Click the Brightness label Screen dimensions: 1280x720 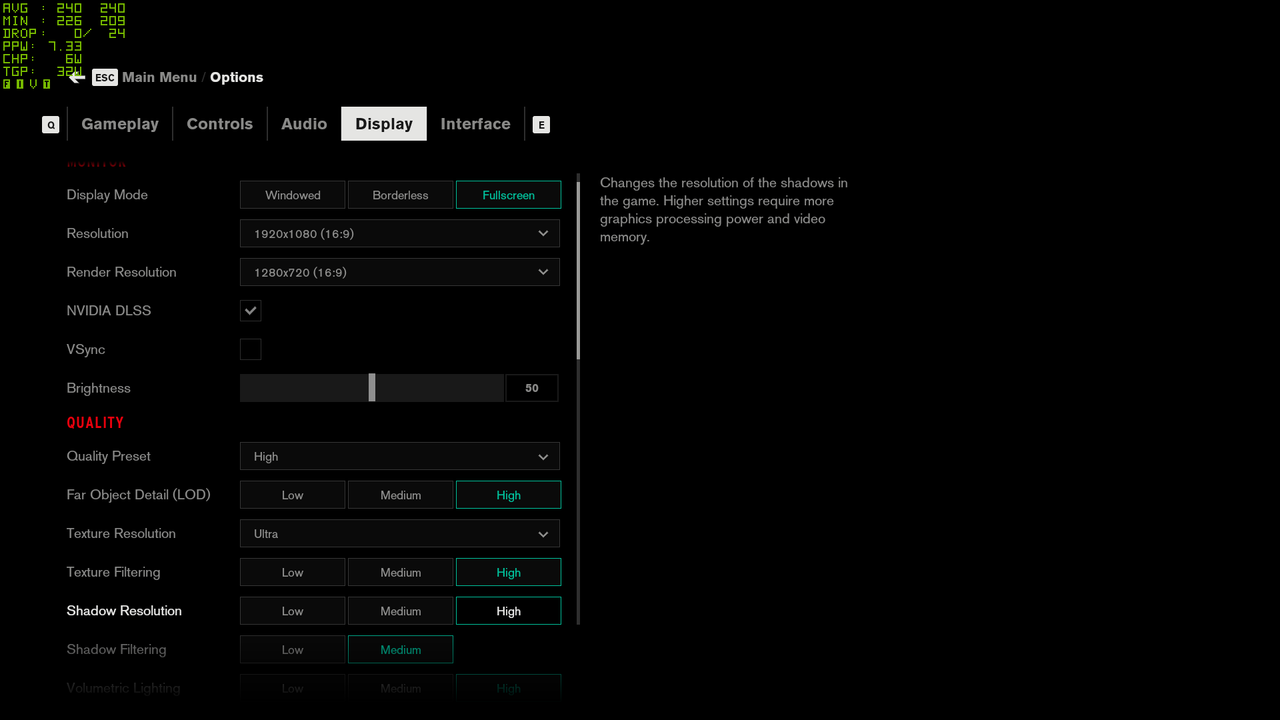click(x=98, y=388)
